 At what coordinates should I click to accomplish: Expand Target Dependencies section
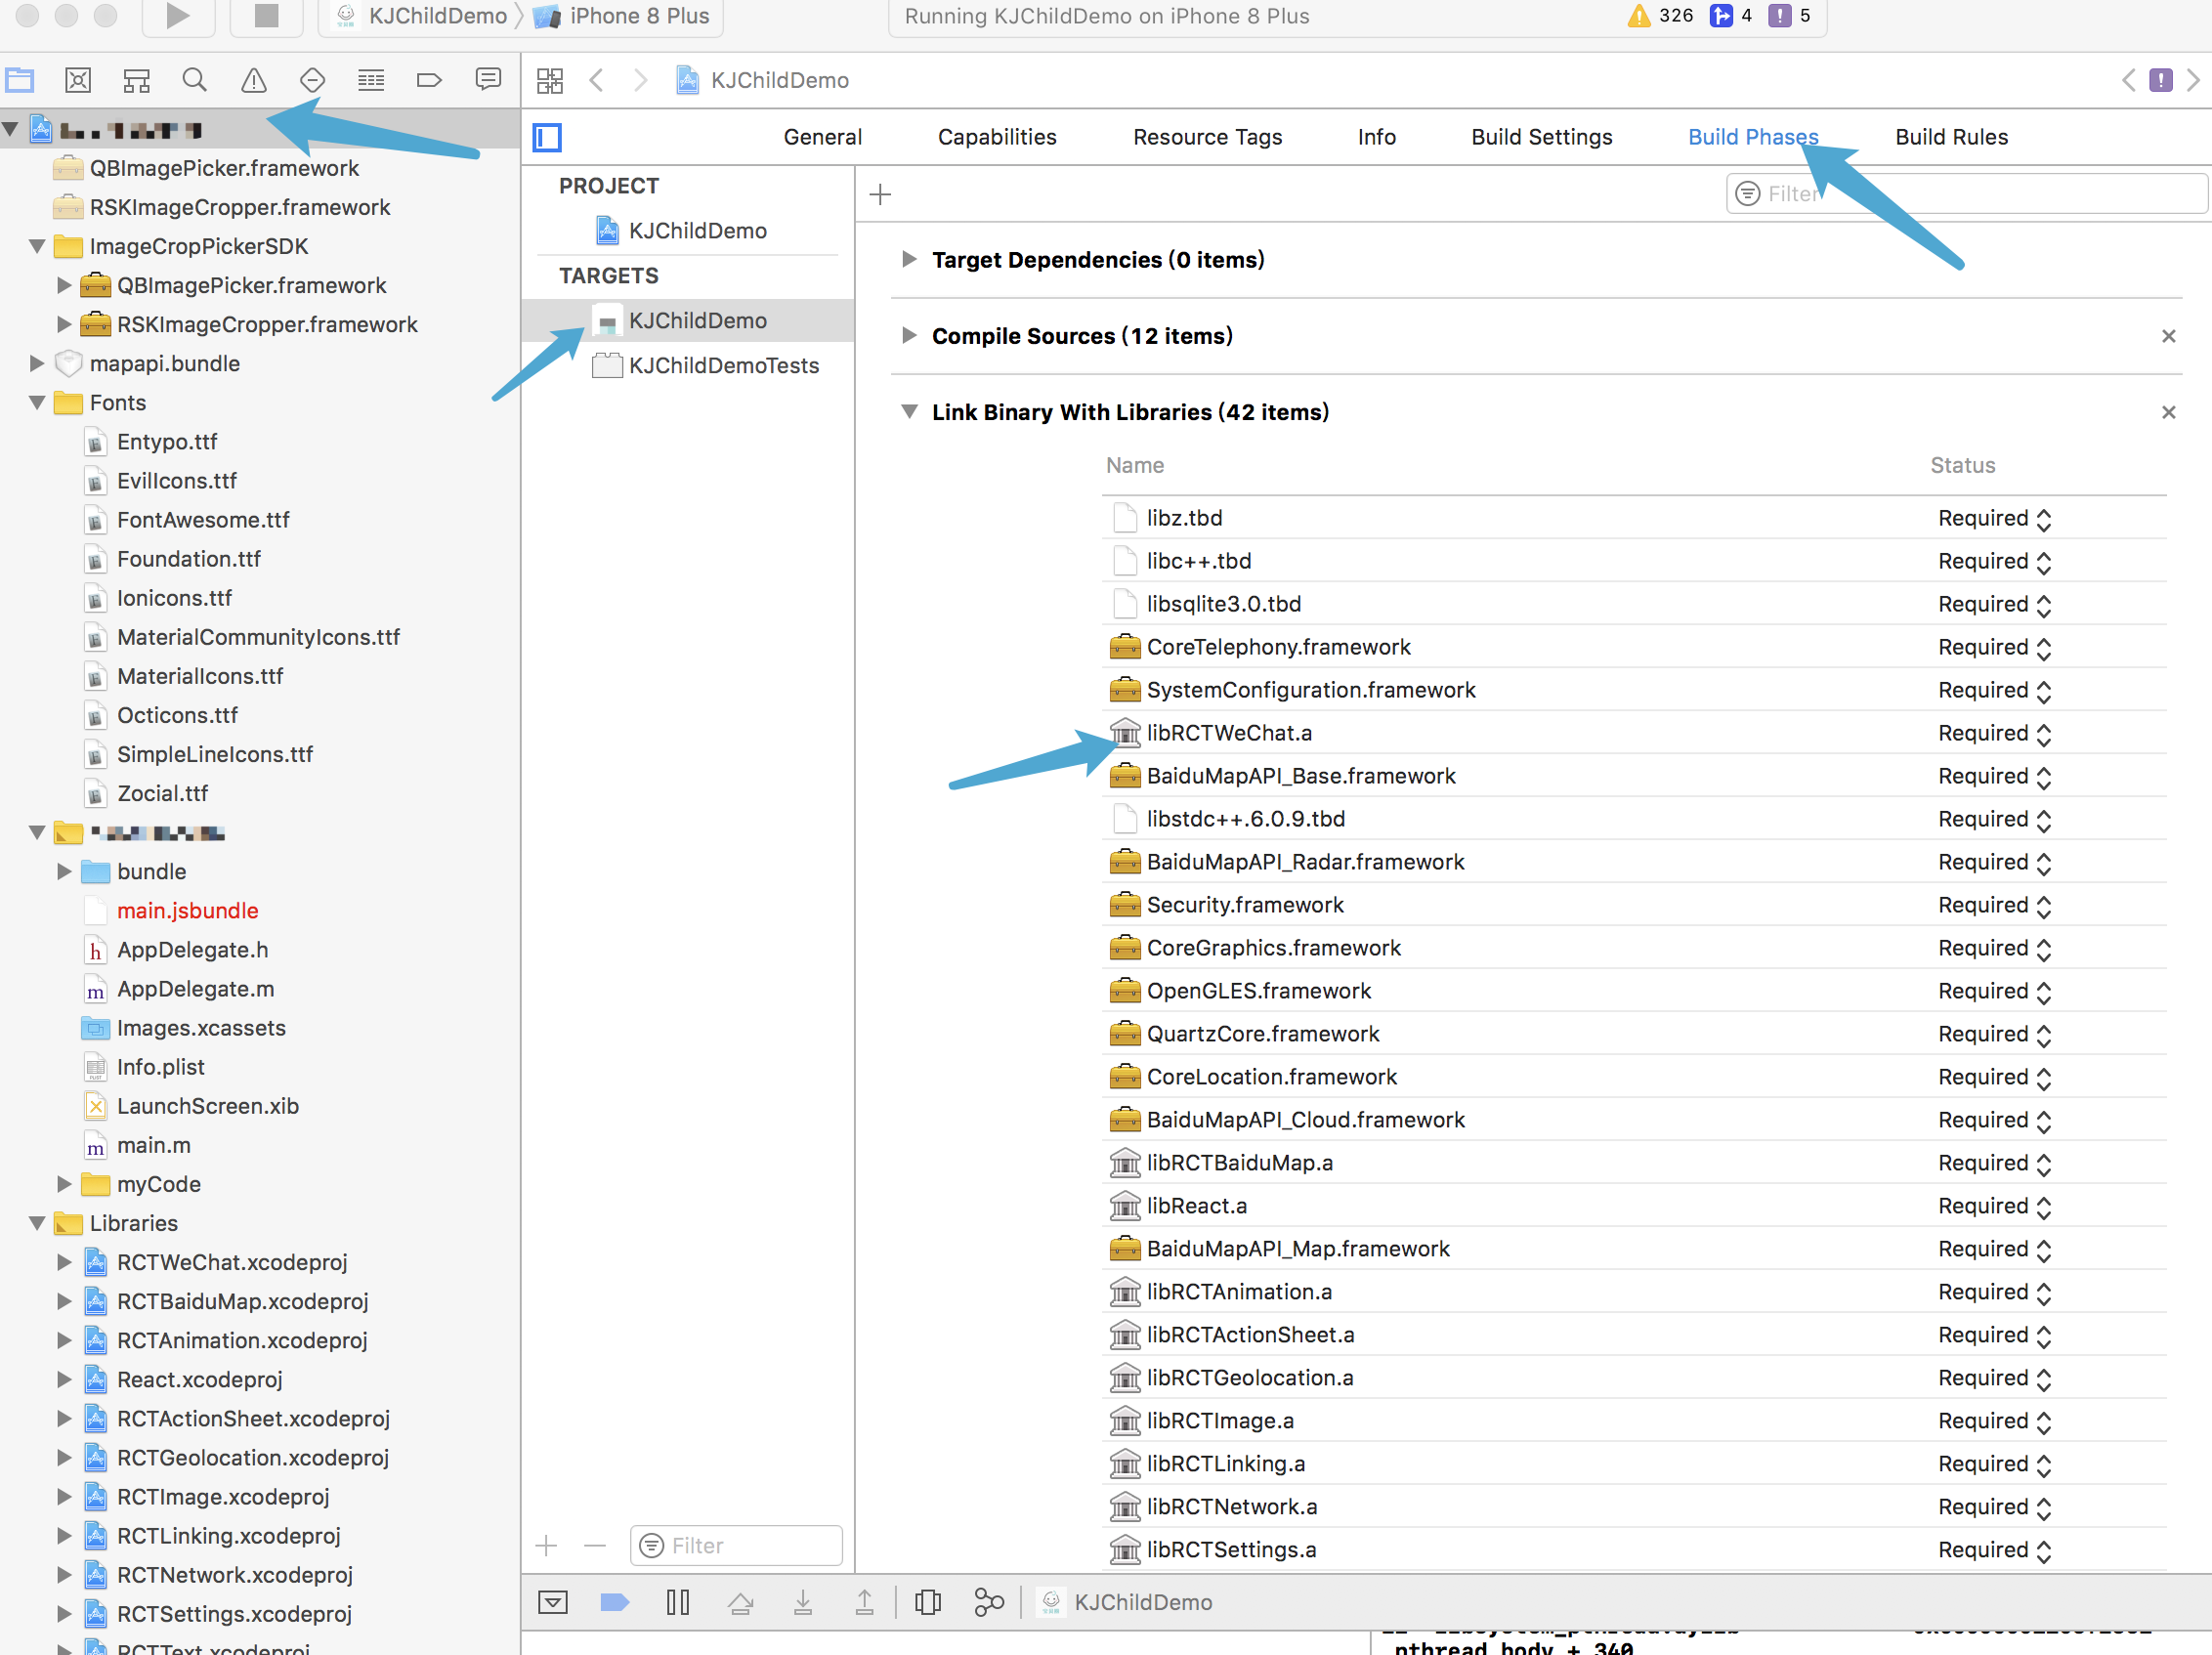[x=909, y=260]
